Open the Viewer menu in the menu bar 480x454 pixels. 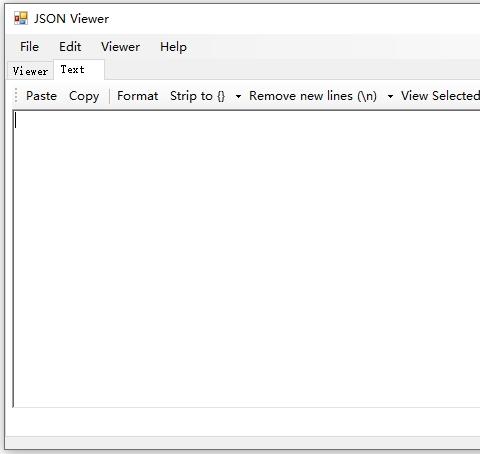click(x=120, y=47)
